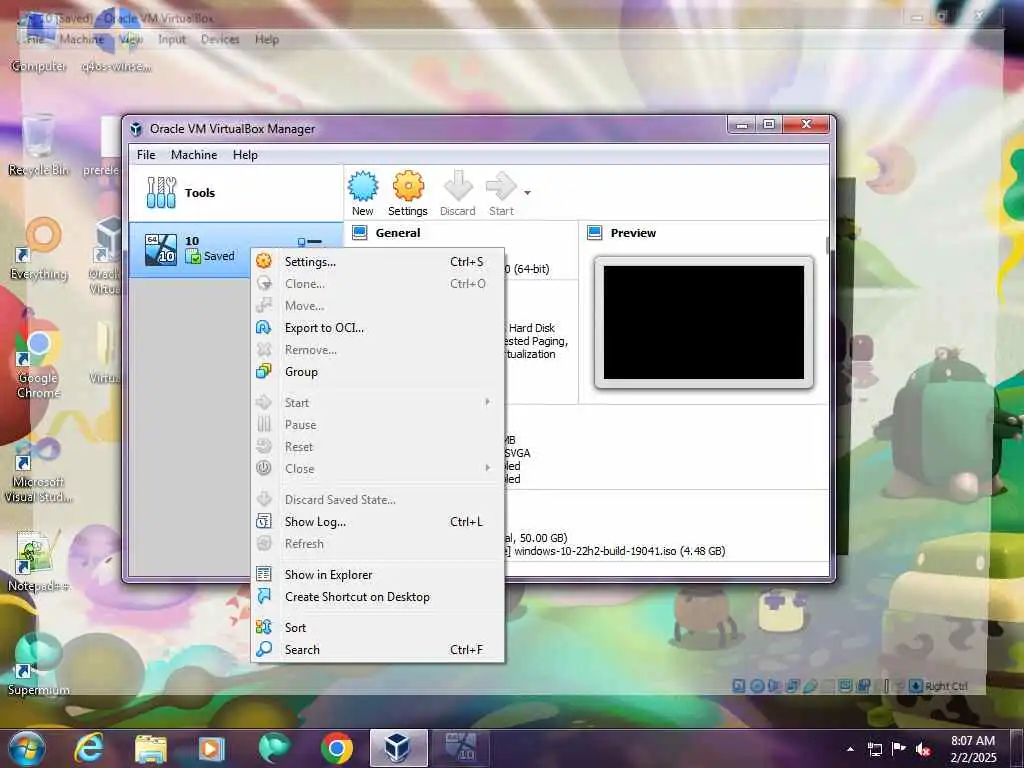
Task: Open Windows Explorer from taskbar
Action: (151, 748)
